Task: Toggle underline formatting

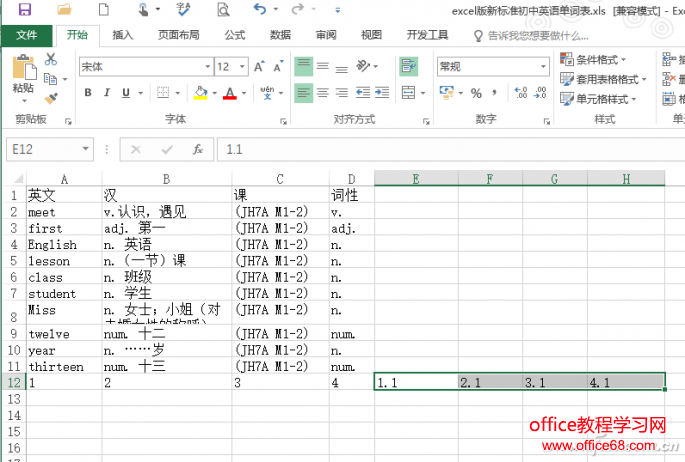Action: tap(126, 93)
